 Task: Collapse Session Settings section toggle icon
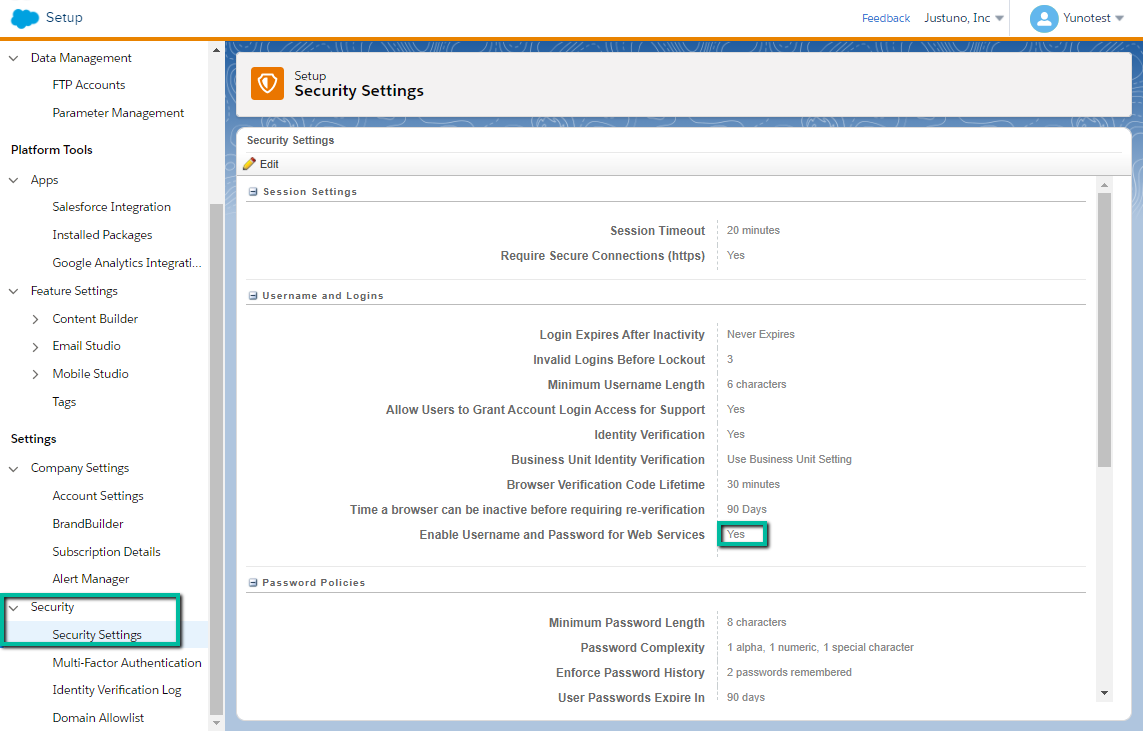(x=253, y=192)
